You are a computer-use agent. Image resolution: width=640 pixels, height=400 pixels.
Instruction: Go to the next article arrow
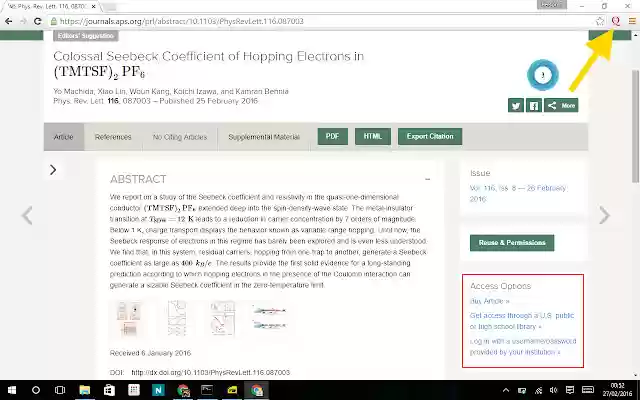point(604,216)
